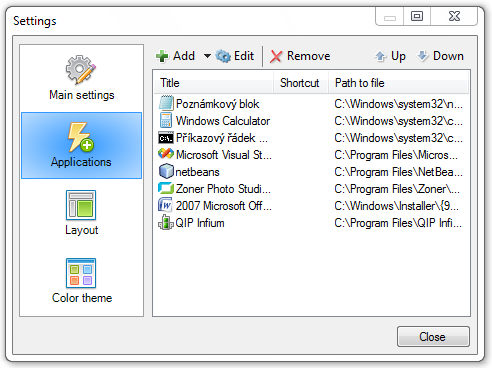Image resolution: width=492 pixels, height=368 pixels.
Task: Click the 'Edit' toolbar label
Action: tap(244, 56)
